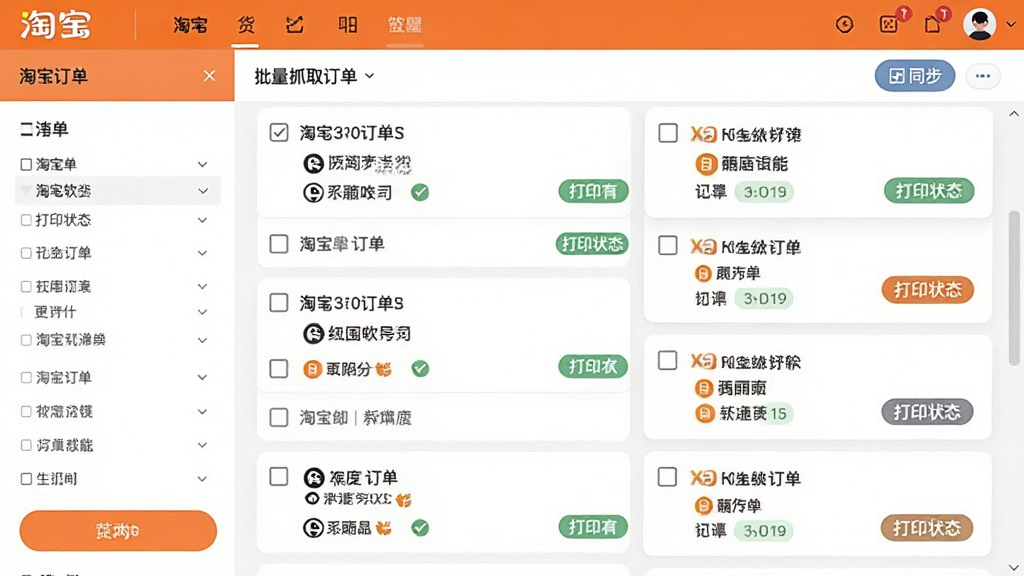1024x576 pixels.
Task: Expand the 淘宝单 sidebar row chevron
Action: click(x=202, y=165)
